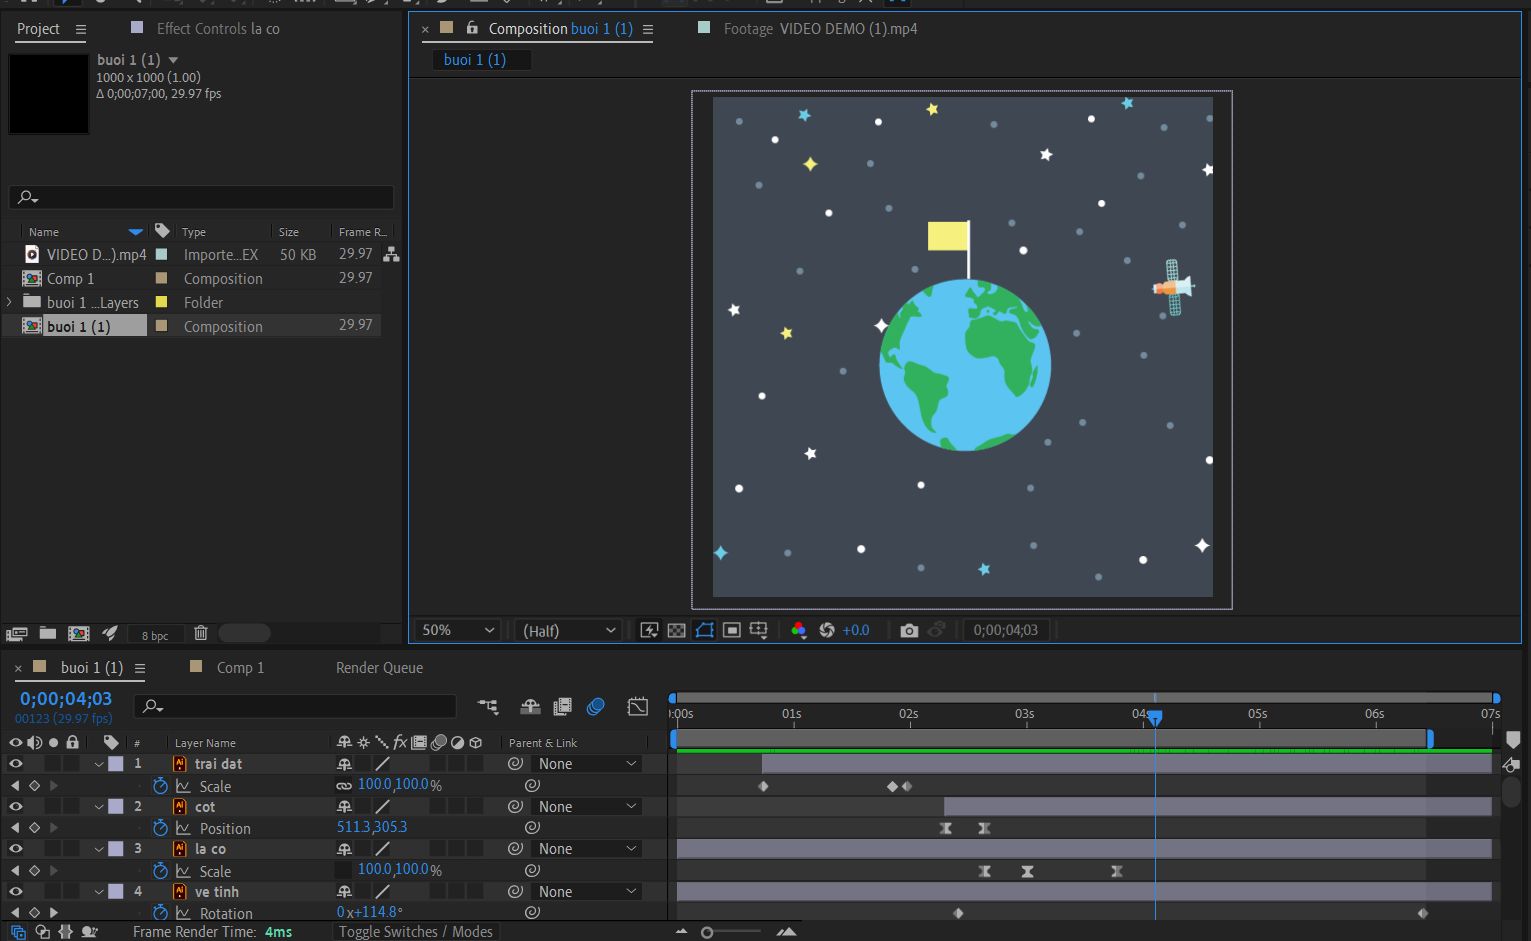Collapse the la co layer properties

pyautogui.click(x=99, y=849)
